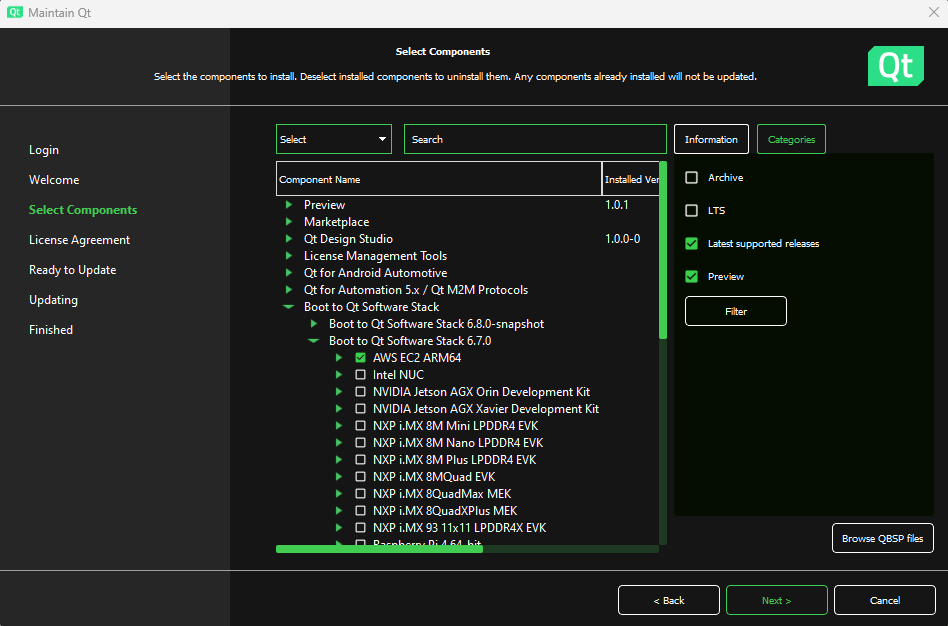Collapse the Boot to Qt Software Stack node

[289, 307]
